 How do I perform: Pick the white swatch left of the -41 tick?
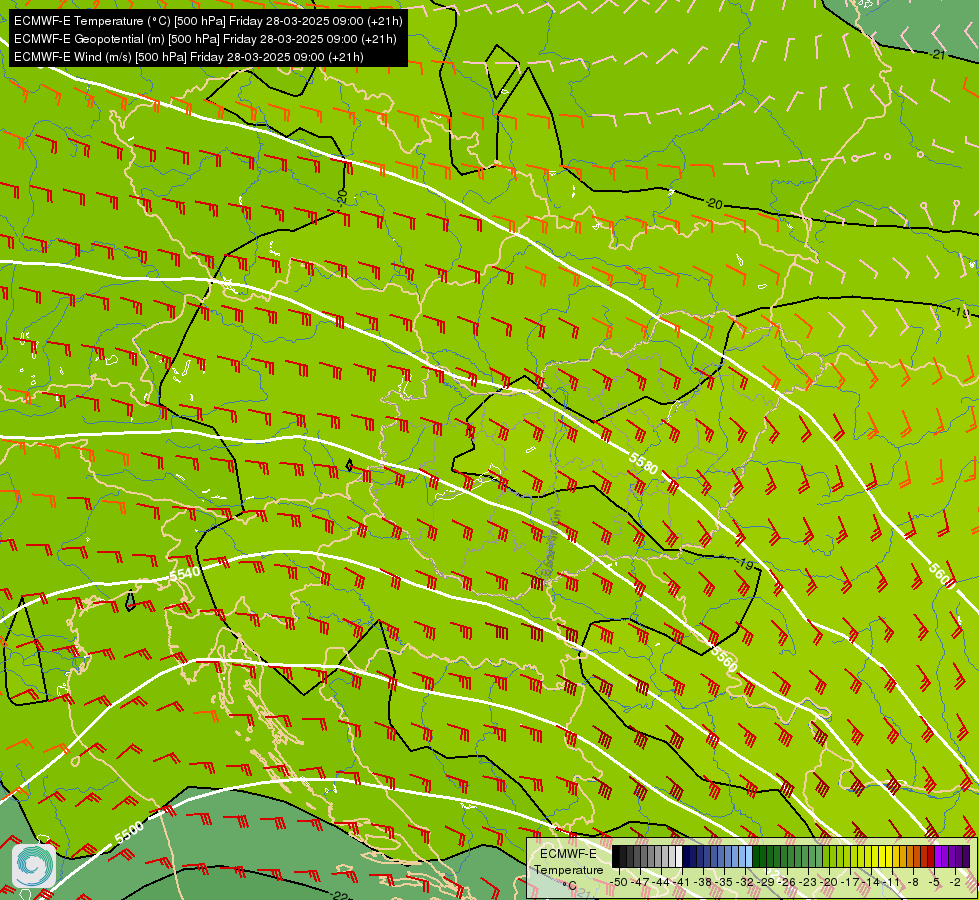pos(679,856)
